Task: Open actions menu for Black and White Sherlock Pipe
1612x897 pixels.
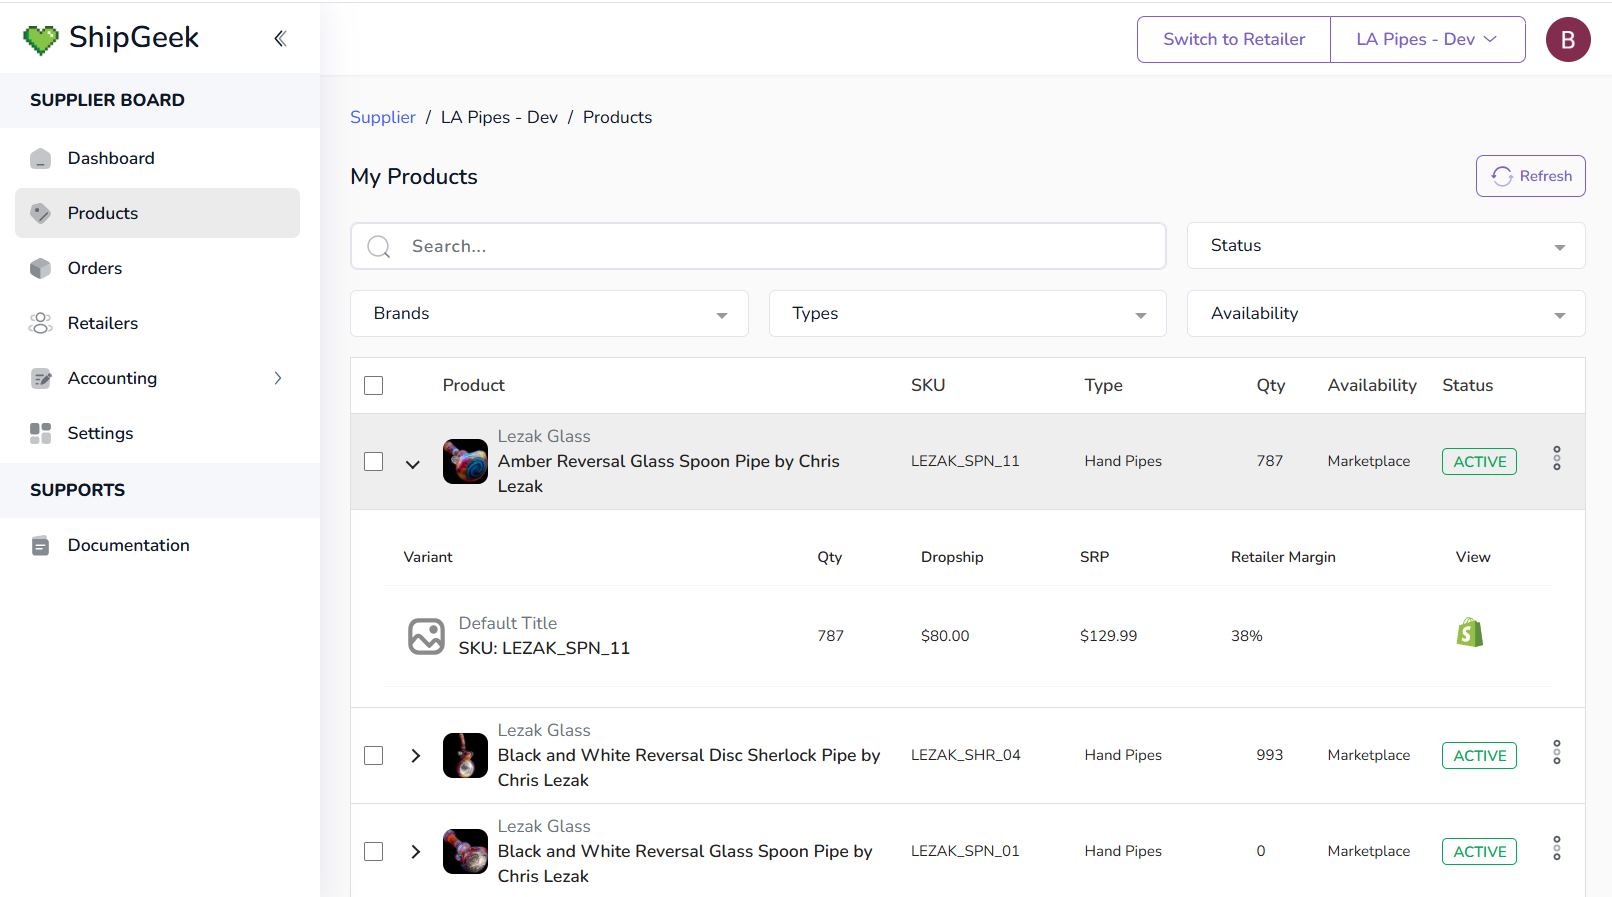Action: (x=1557, y=753)
